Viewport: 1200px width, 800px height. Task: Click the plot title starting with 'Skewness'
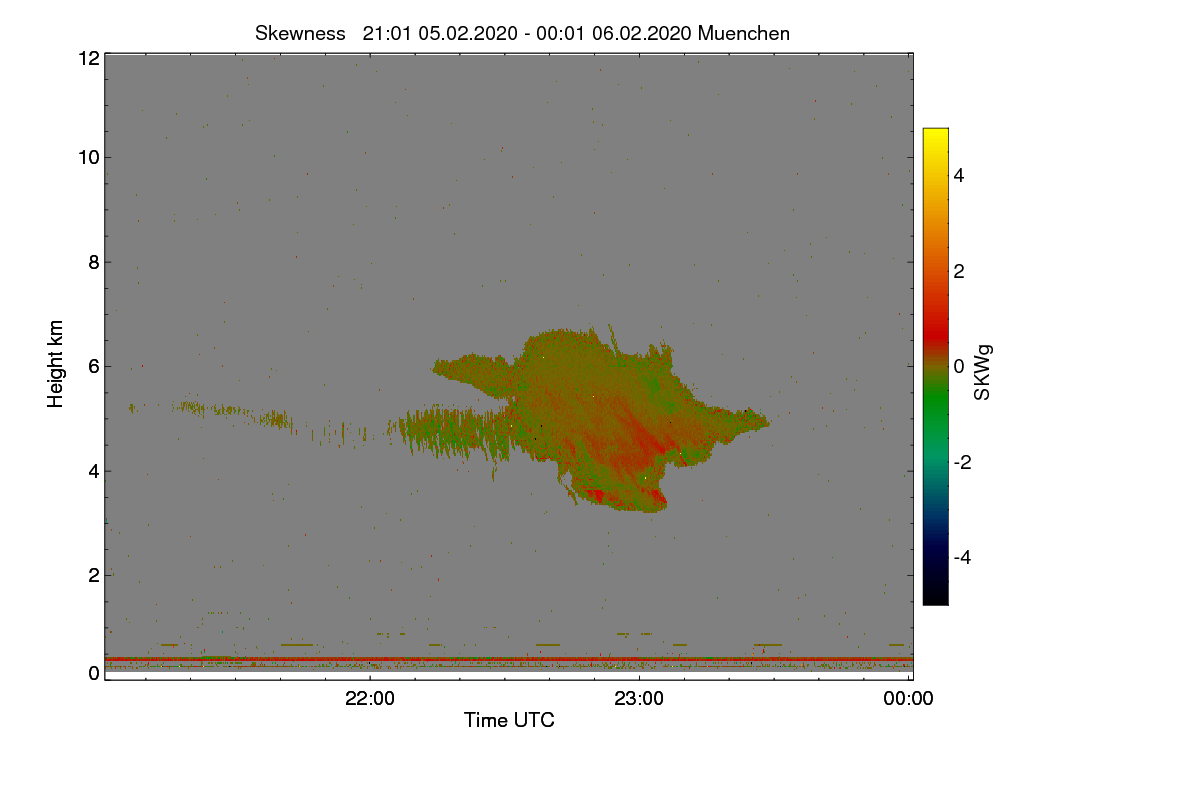click(522, 33)
